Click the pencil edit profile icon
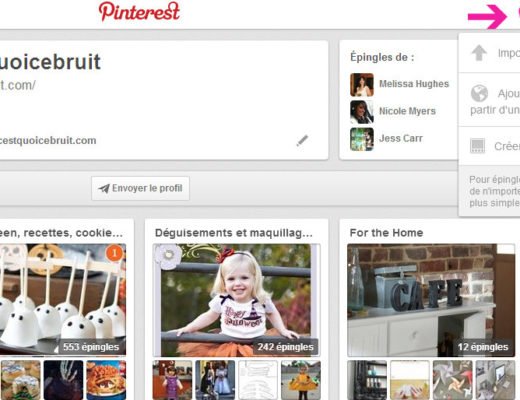Viewport: 520px width, 400px height. pos(302,141)
